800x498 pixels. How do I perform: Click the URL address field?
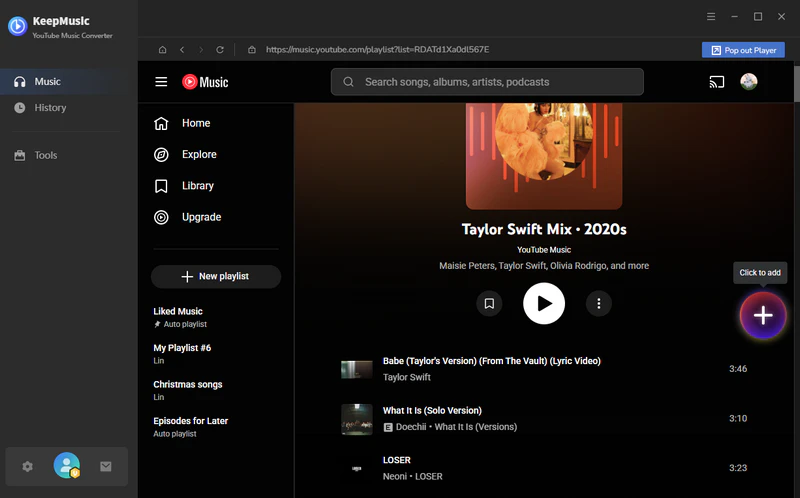pyautogui.click(x=378, y=49)
